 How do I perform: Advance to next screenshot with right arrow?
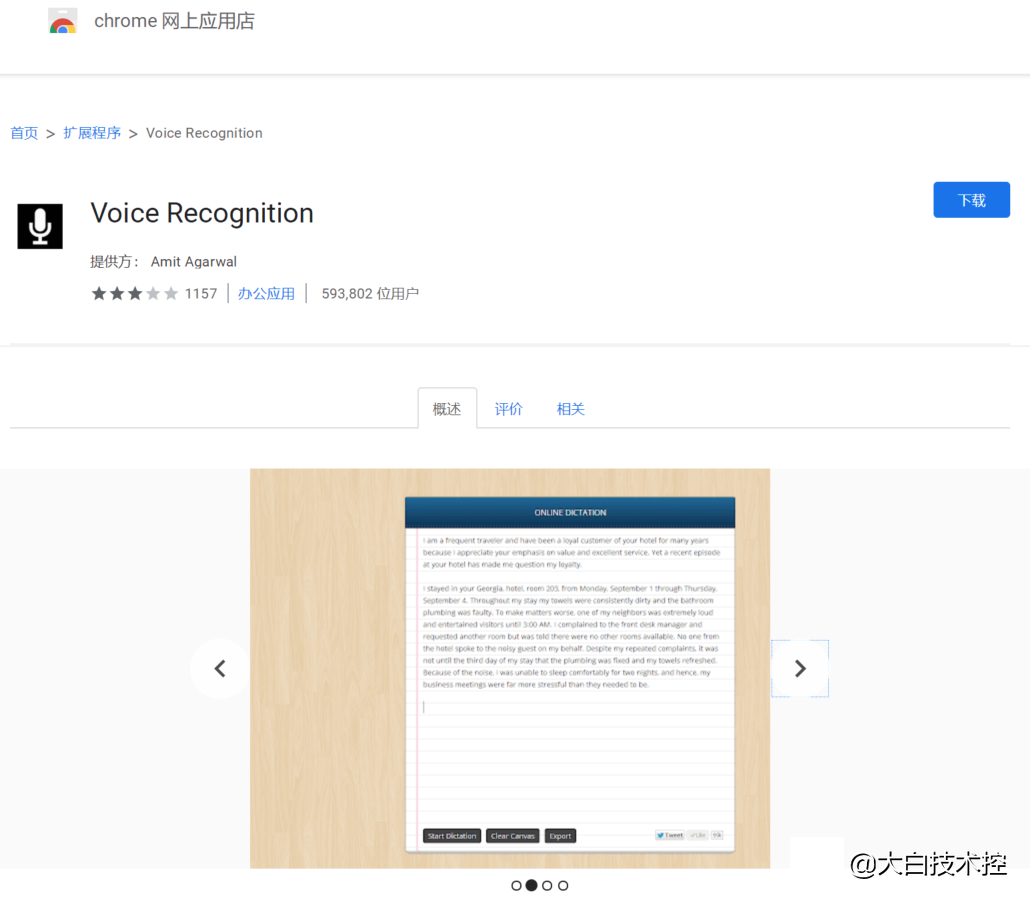pos(800,669)
